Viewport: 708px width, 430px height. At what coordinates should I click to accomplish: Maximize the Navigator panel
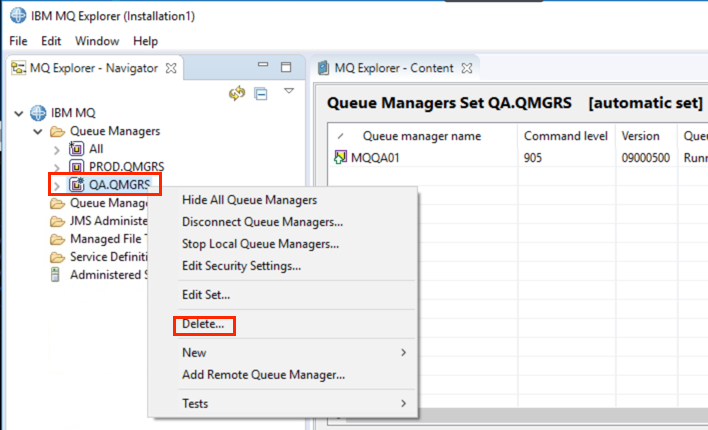click(x=286, y=67)
